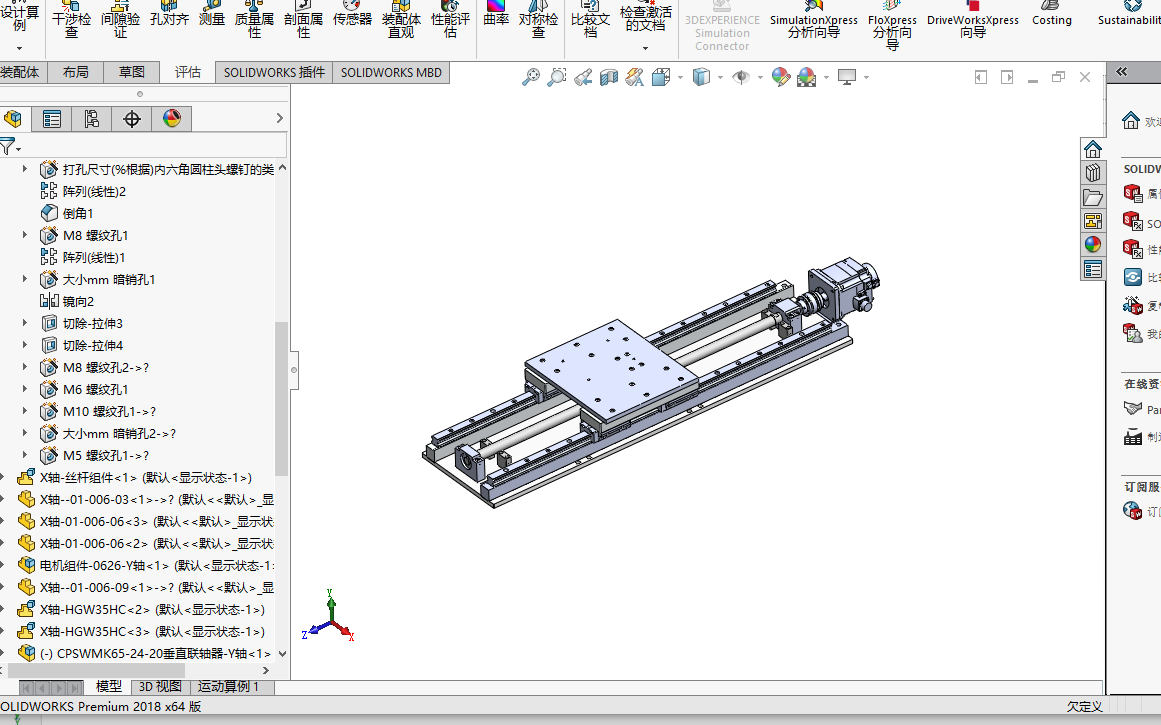Collapse the task pane with double chevron
Viewport: 1161px width, 725px height.
point(1122,72)
